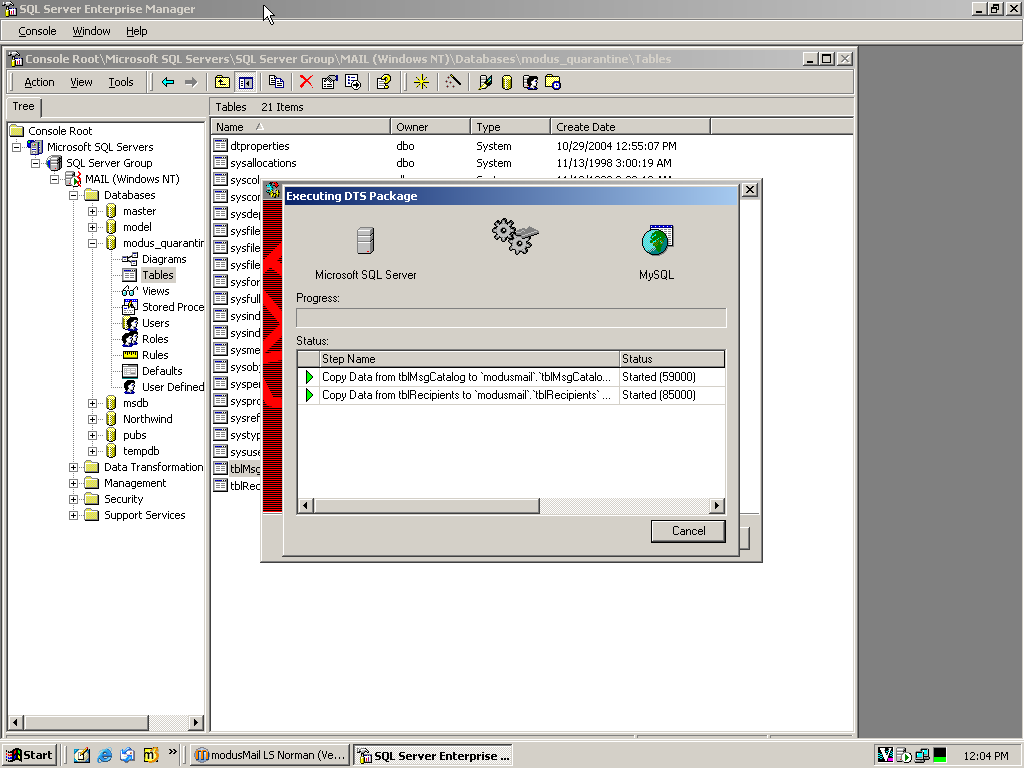Click the taskbar clock showing 12:04 PM
This screenshot has height=768, width=1024.
(985, 756)
